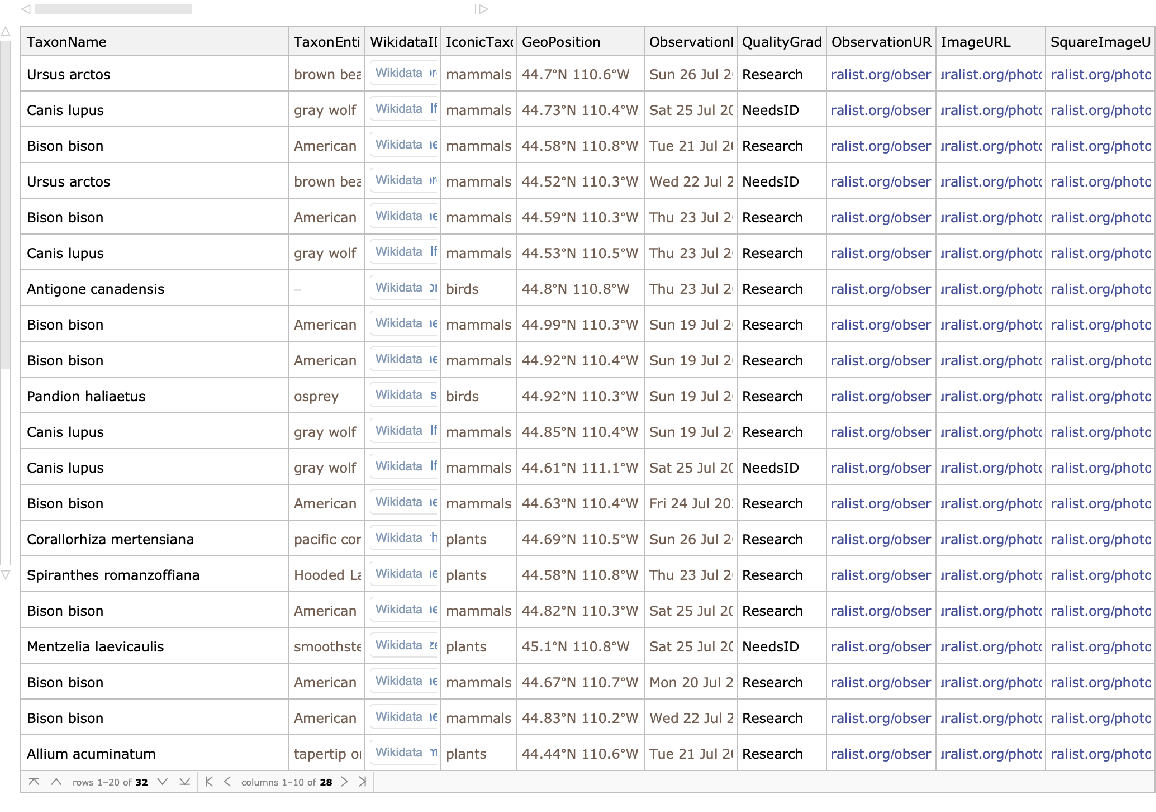
Task: Jump to the first row of the dataset
Action: pos(34,782)
